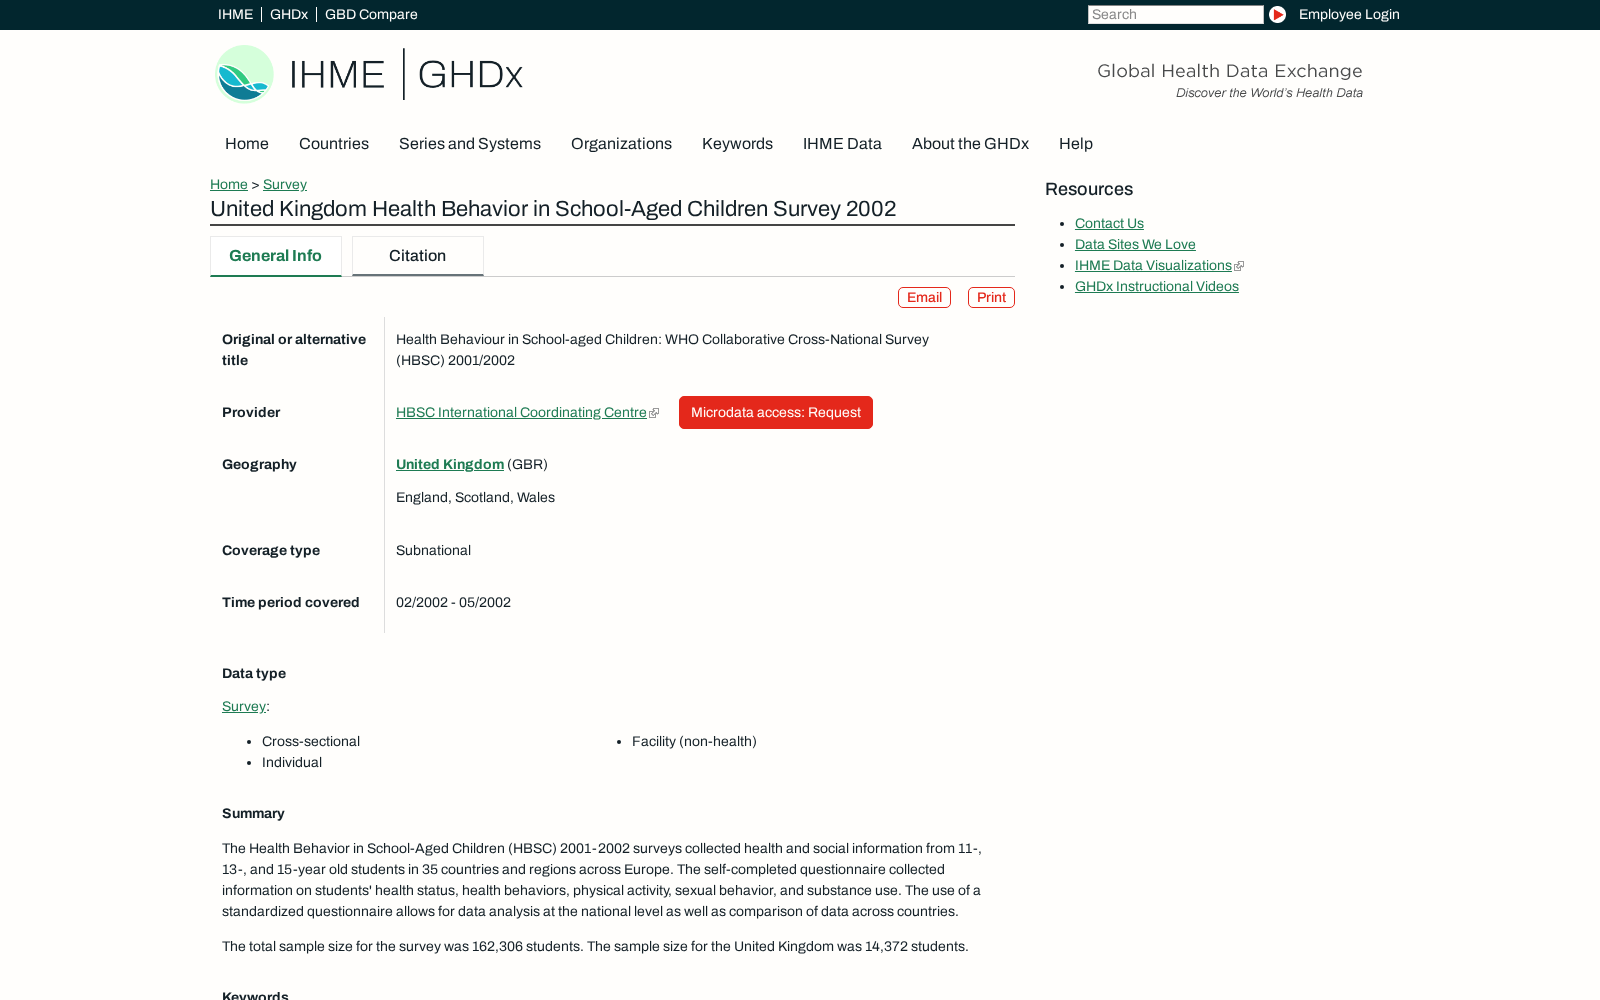Click the Survey breadcrumb link
The image size is (1600, 1000).
tap(285, 184)
